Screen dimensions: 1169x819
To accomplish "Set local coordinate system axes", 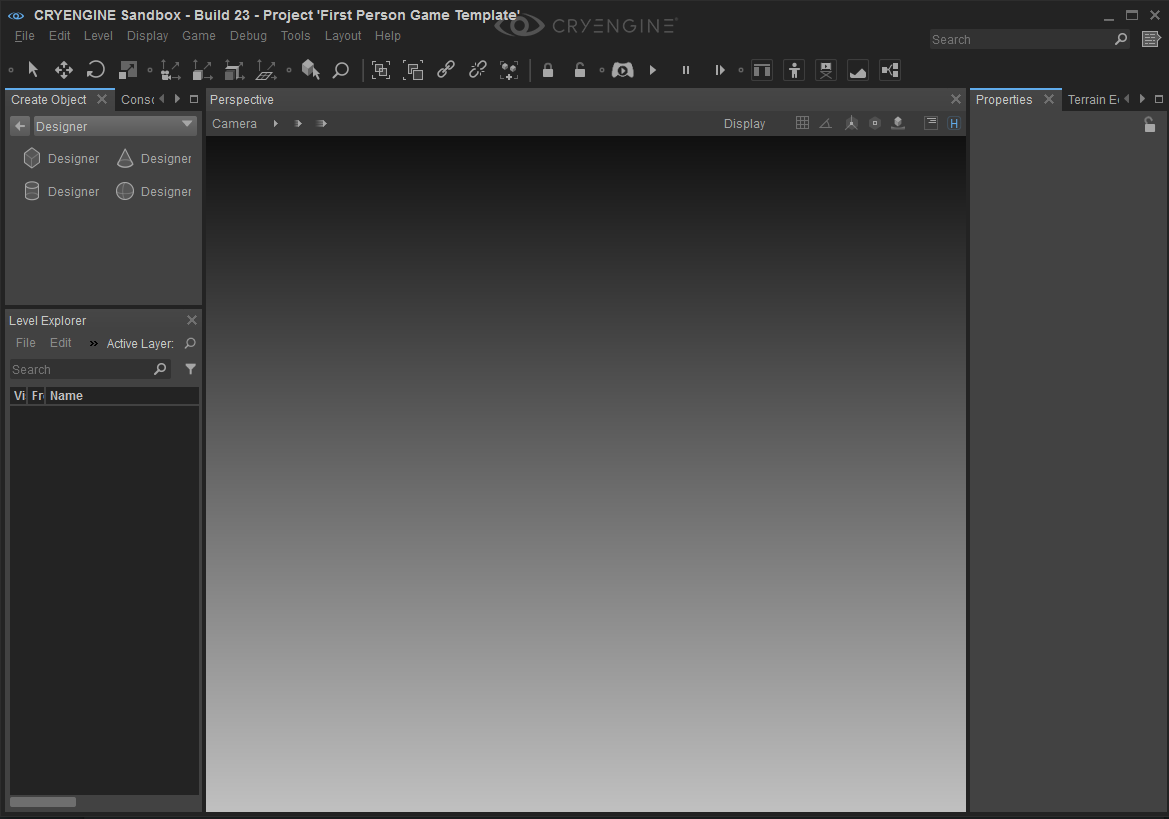I will click(202, 70).
